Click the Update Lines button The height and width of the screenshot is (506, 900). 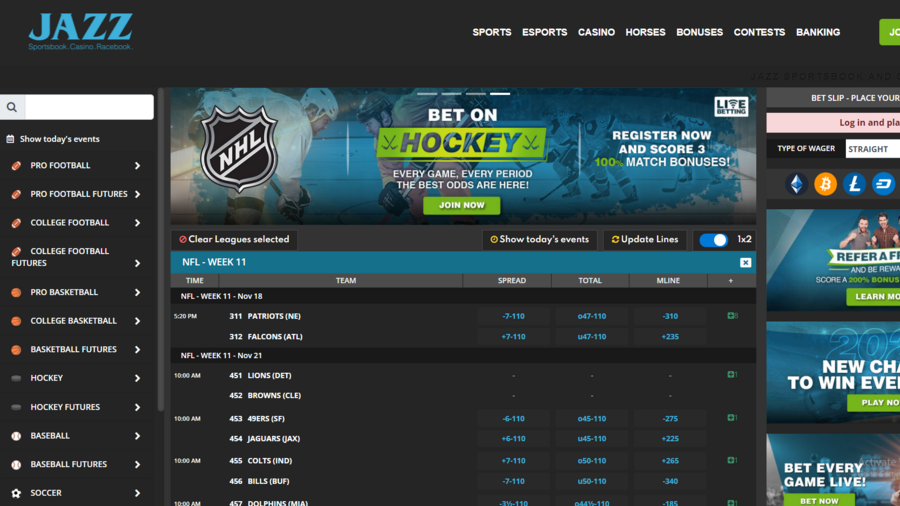pos(645,240)
